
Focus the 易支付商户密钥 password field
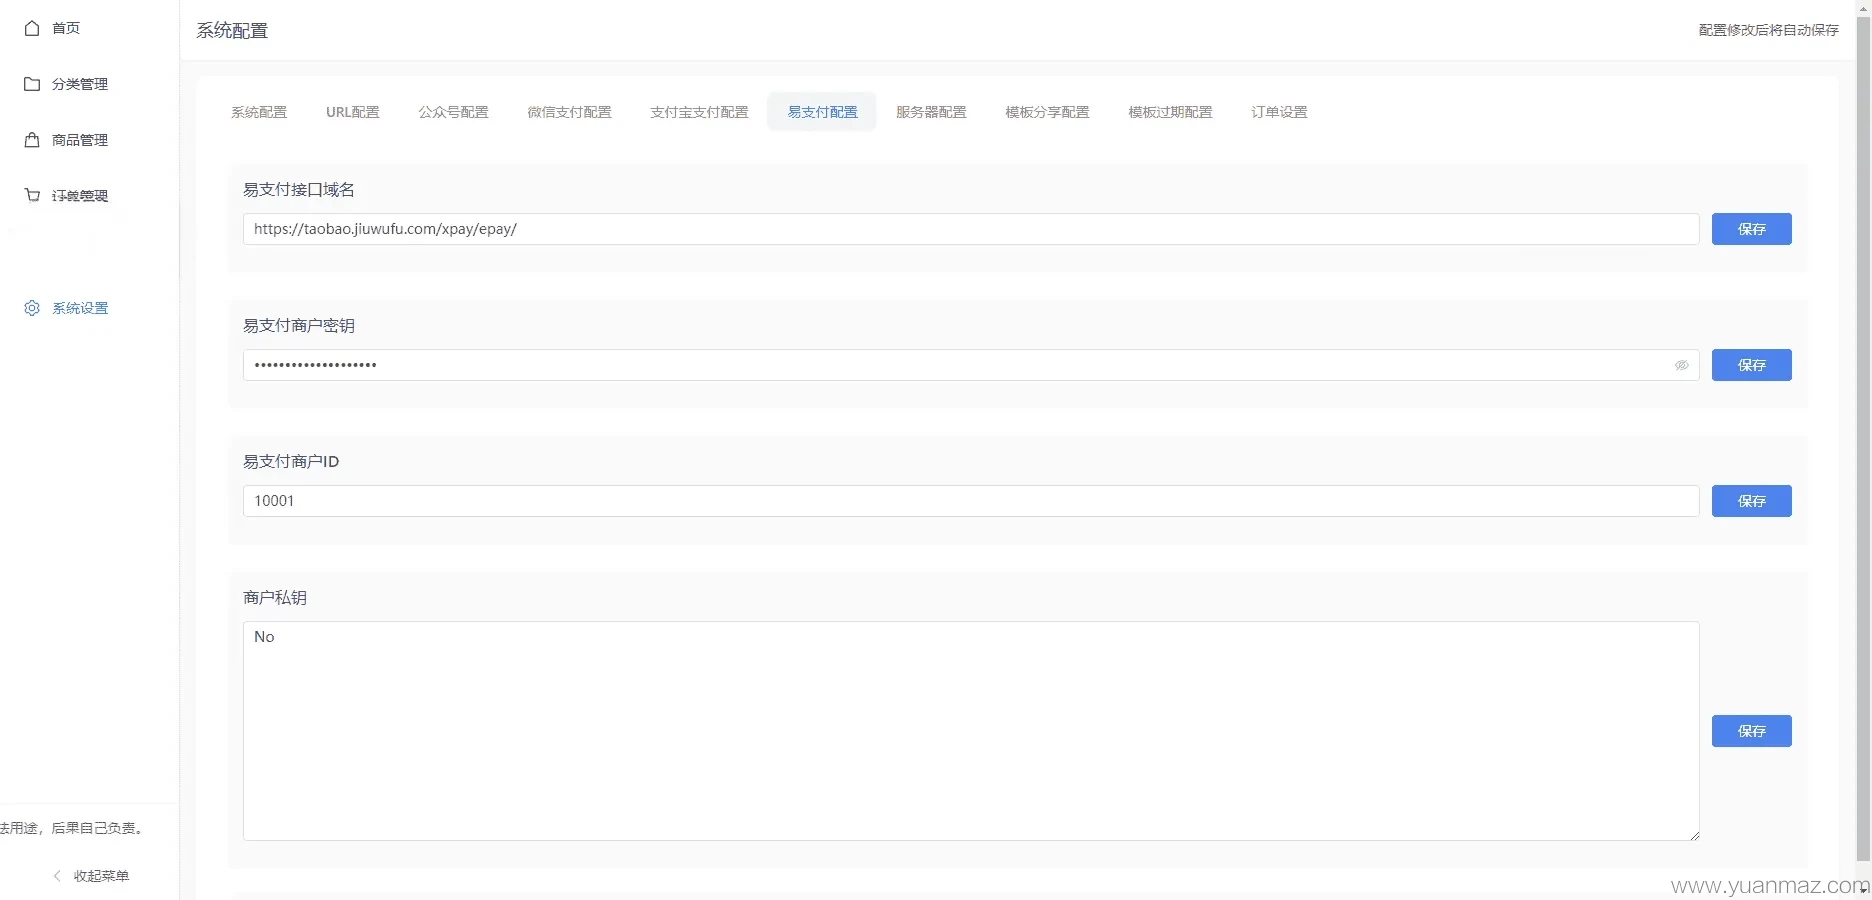point(971,365)
